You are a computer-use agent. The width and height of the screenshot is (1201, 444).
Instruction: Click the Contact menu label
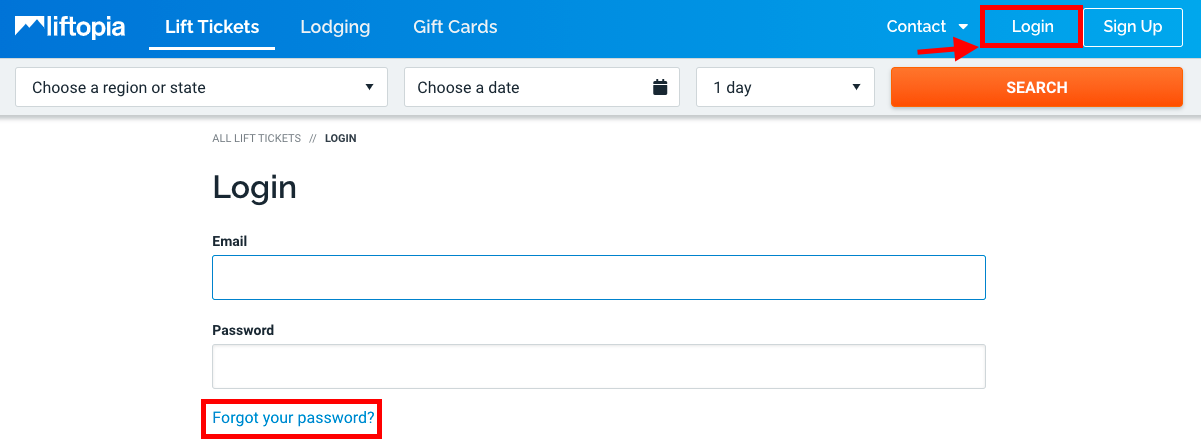(x=916, y=27)
